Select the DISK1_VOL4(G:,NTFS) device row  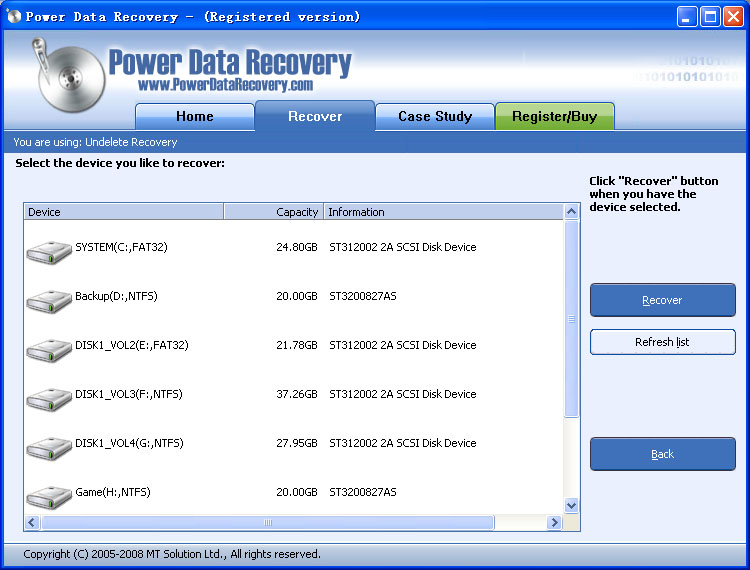coord(294,449)
